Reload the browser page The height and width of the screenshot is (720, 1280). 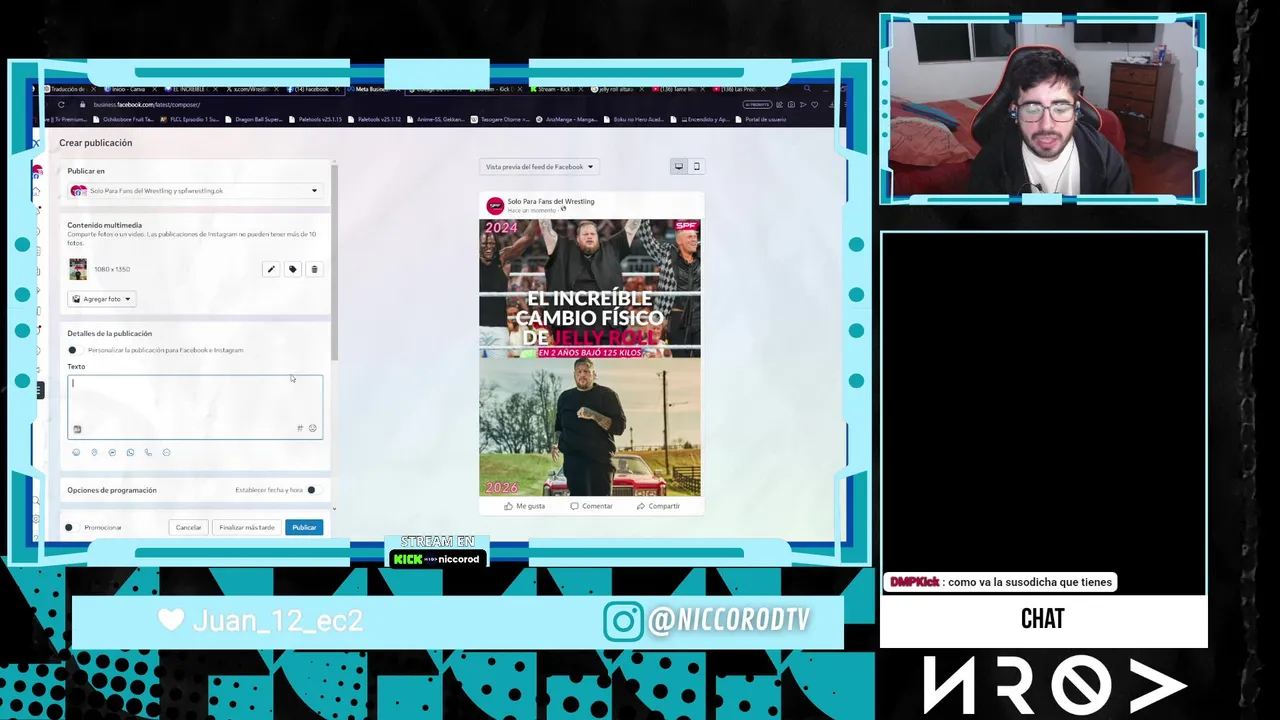(61, 104)
